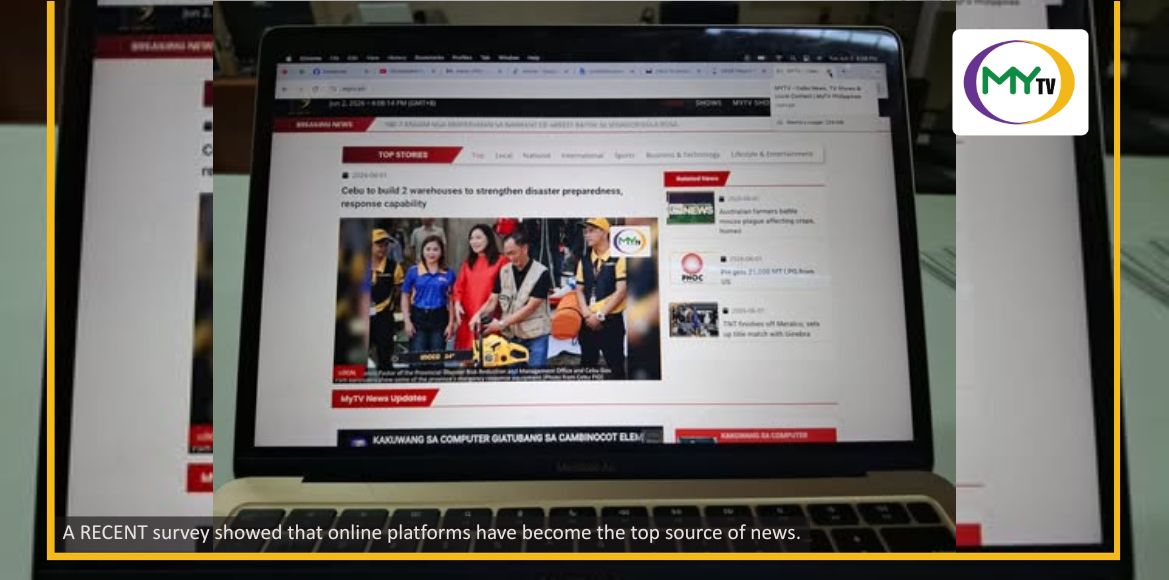Image resolution: width=1169 pixels, height=580 pixels.
Task: Open the Profiles menu
Action: pyautogui.click(x=462, y=58)
